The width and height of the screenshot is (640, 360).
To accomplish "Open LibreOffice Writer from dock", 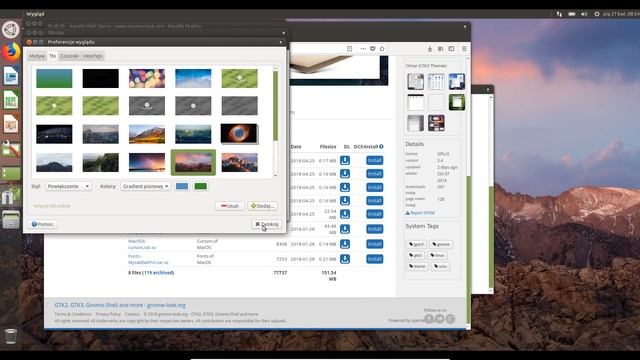I will coord(11,76).
